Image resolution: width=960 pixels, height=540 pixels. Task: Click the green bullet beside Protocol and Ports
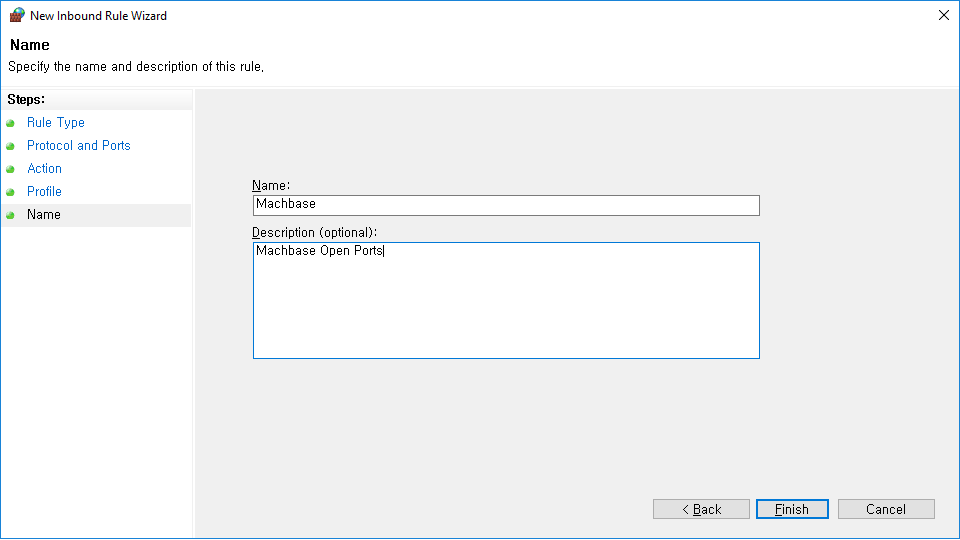click(x=11, y=146)
